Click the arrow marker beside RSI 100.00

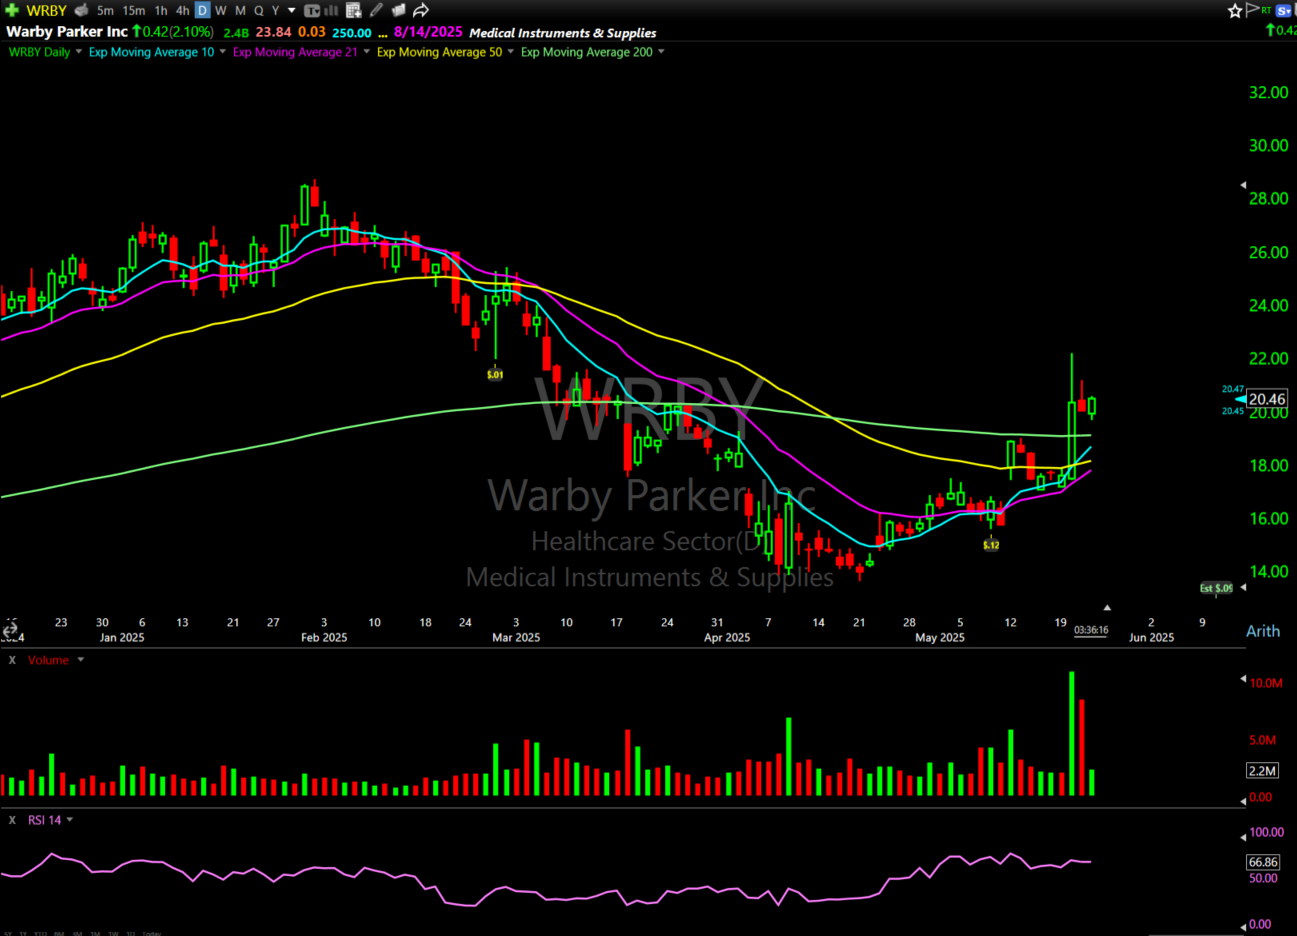pos(1243,836)
